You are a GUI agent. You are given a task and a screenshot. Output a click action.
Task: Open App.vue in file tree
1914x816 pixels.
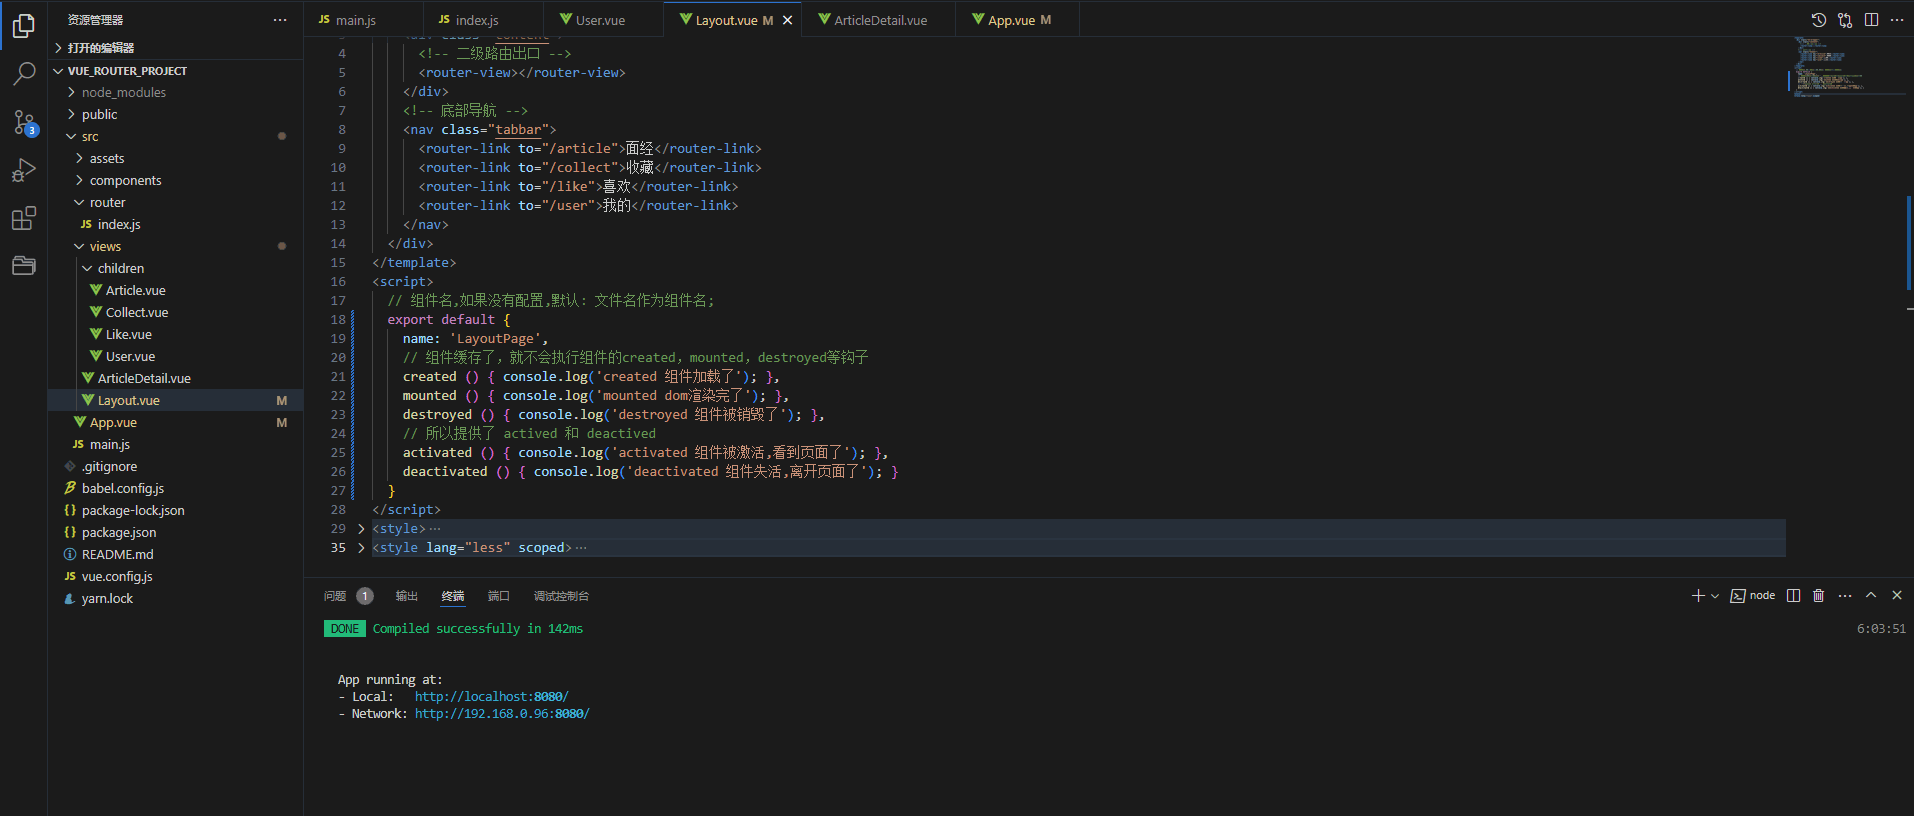pyautogui.click(x=176, y=422)
